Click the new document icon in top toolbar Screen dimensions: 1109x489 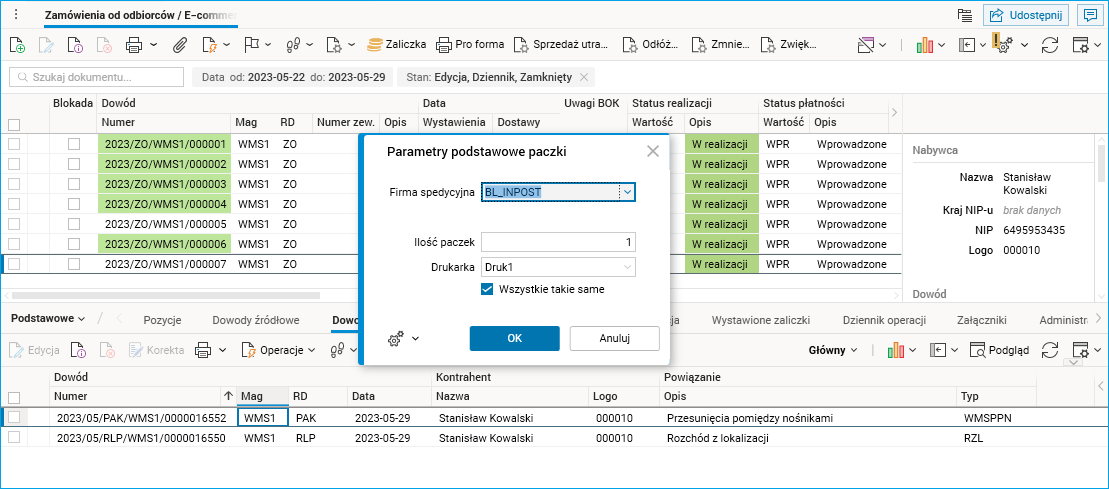click(x=17, y=45)
